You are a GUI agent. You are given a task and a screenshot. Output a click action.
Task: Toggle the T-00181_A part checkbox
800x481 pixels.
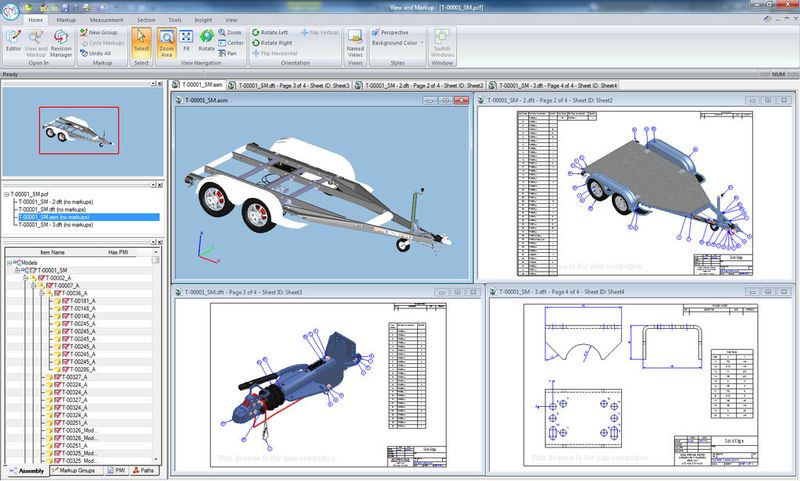(x=65, y=301)
